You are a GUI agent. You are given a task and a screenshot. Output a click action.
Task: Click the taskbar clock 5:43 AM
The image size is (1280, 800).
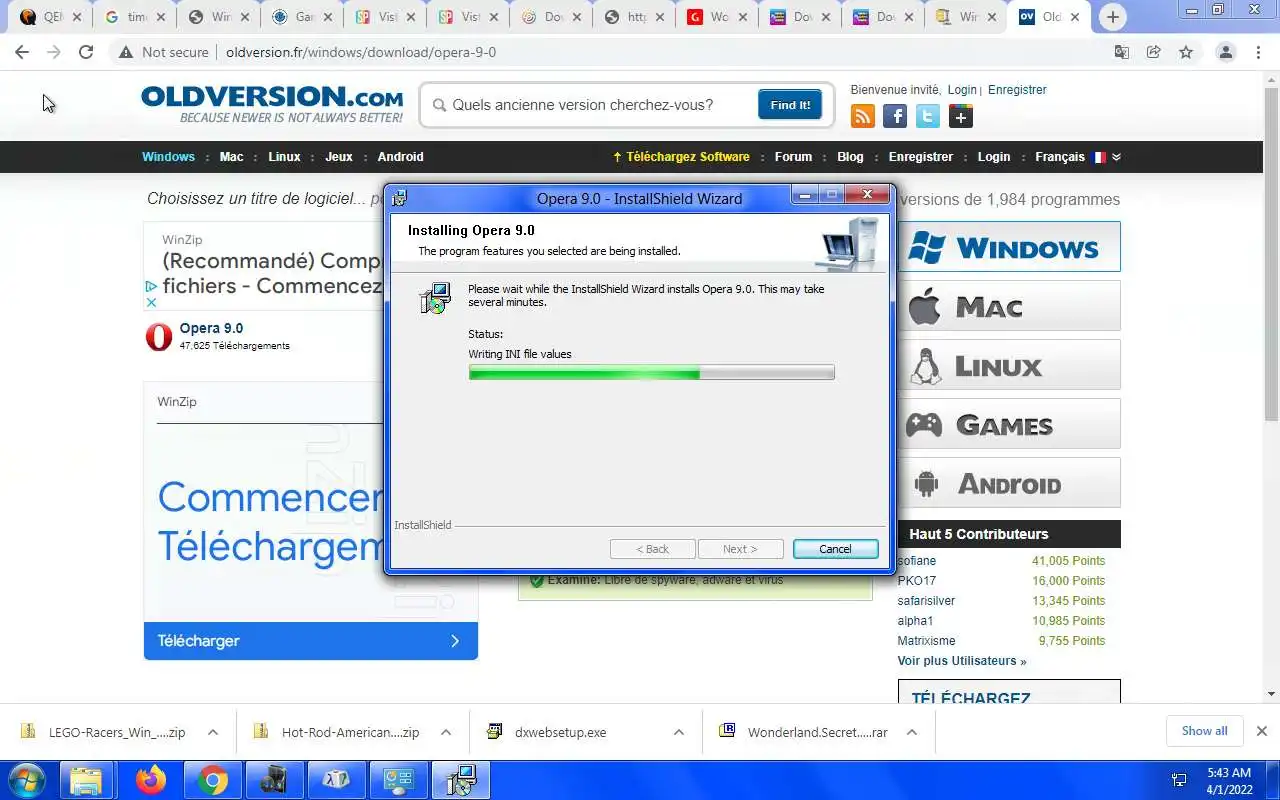[x=1229, y=773]
